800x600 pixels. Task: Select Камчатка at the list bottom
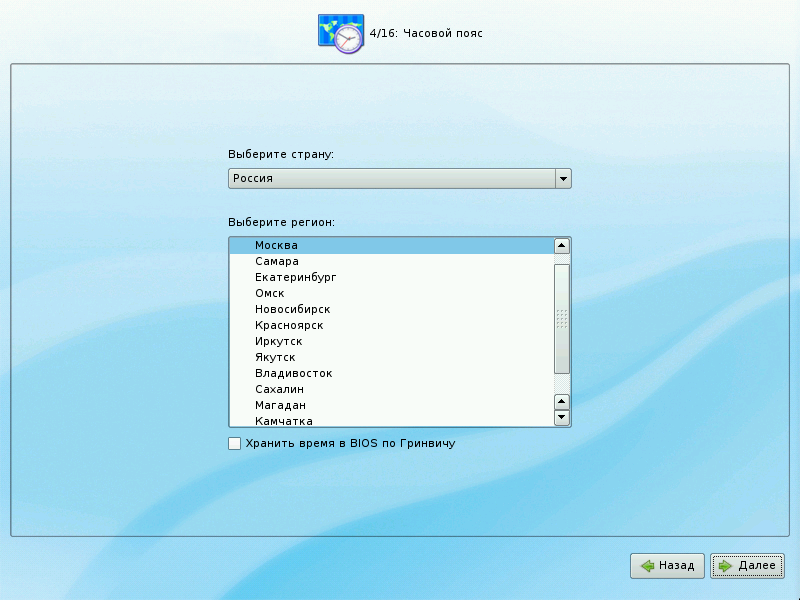[283, 421]
